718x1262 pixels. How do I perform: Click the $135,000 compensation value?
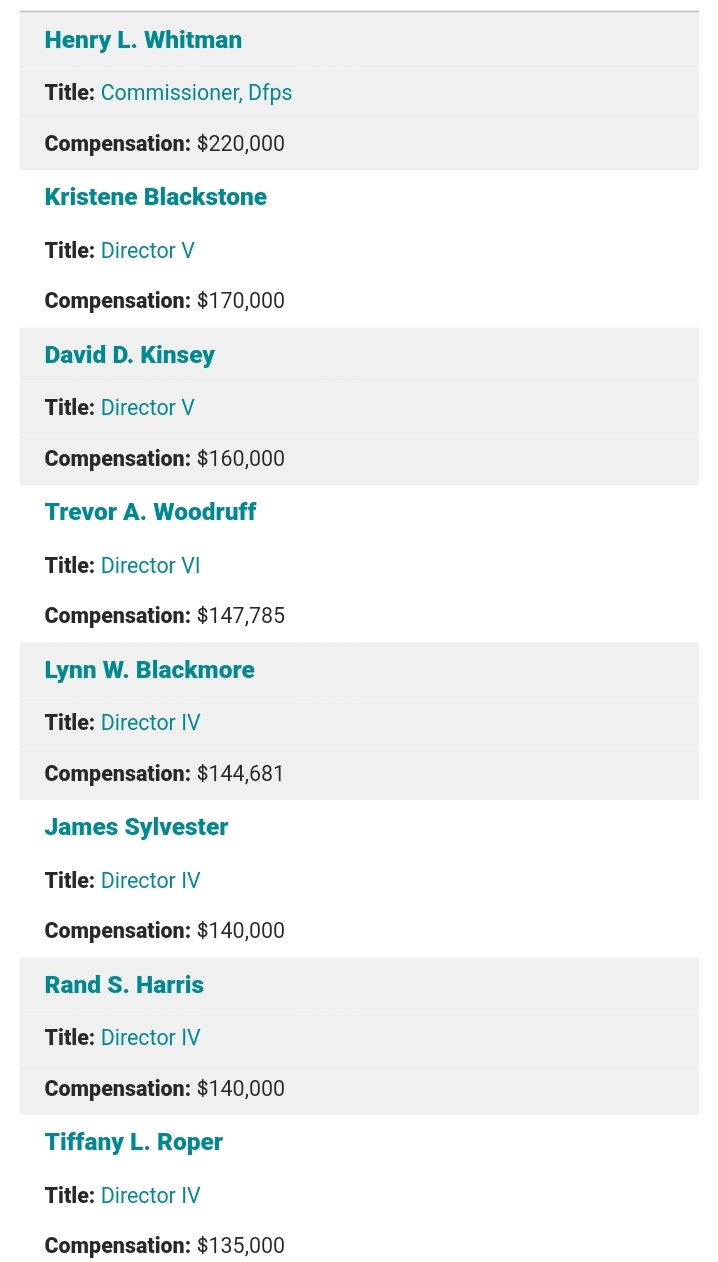(241, 1246)
